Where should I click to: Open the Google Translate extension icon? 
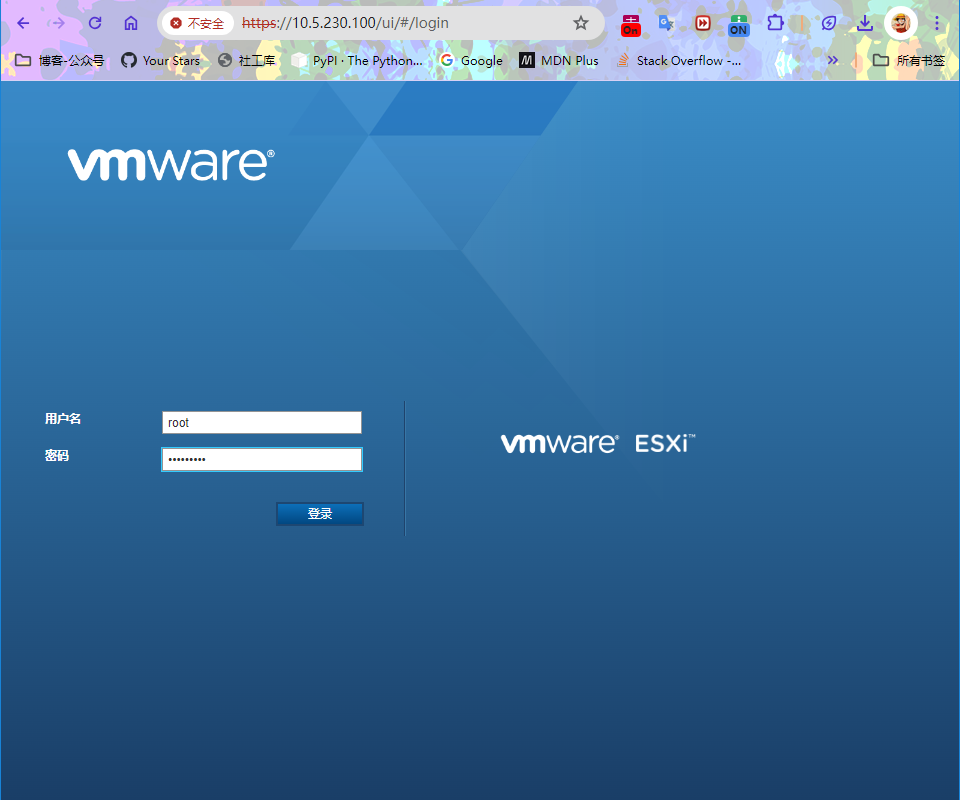[x=666, y=23]
